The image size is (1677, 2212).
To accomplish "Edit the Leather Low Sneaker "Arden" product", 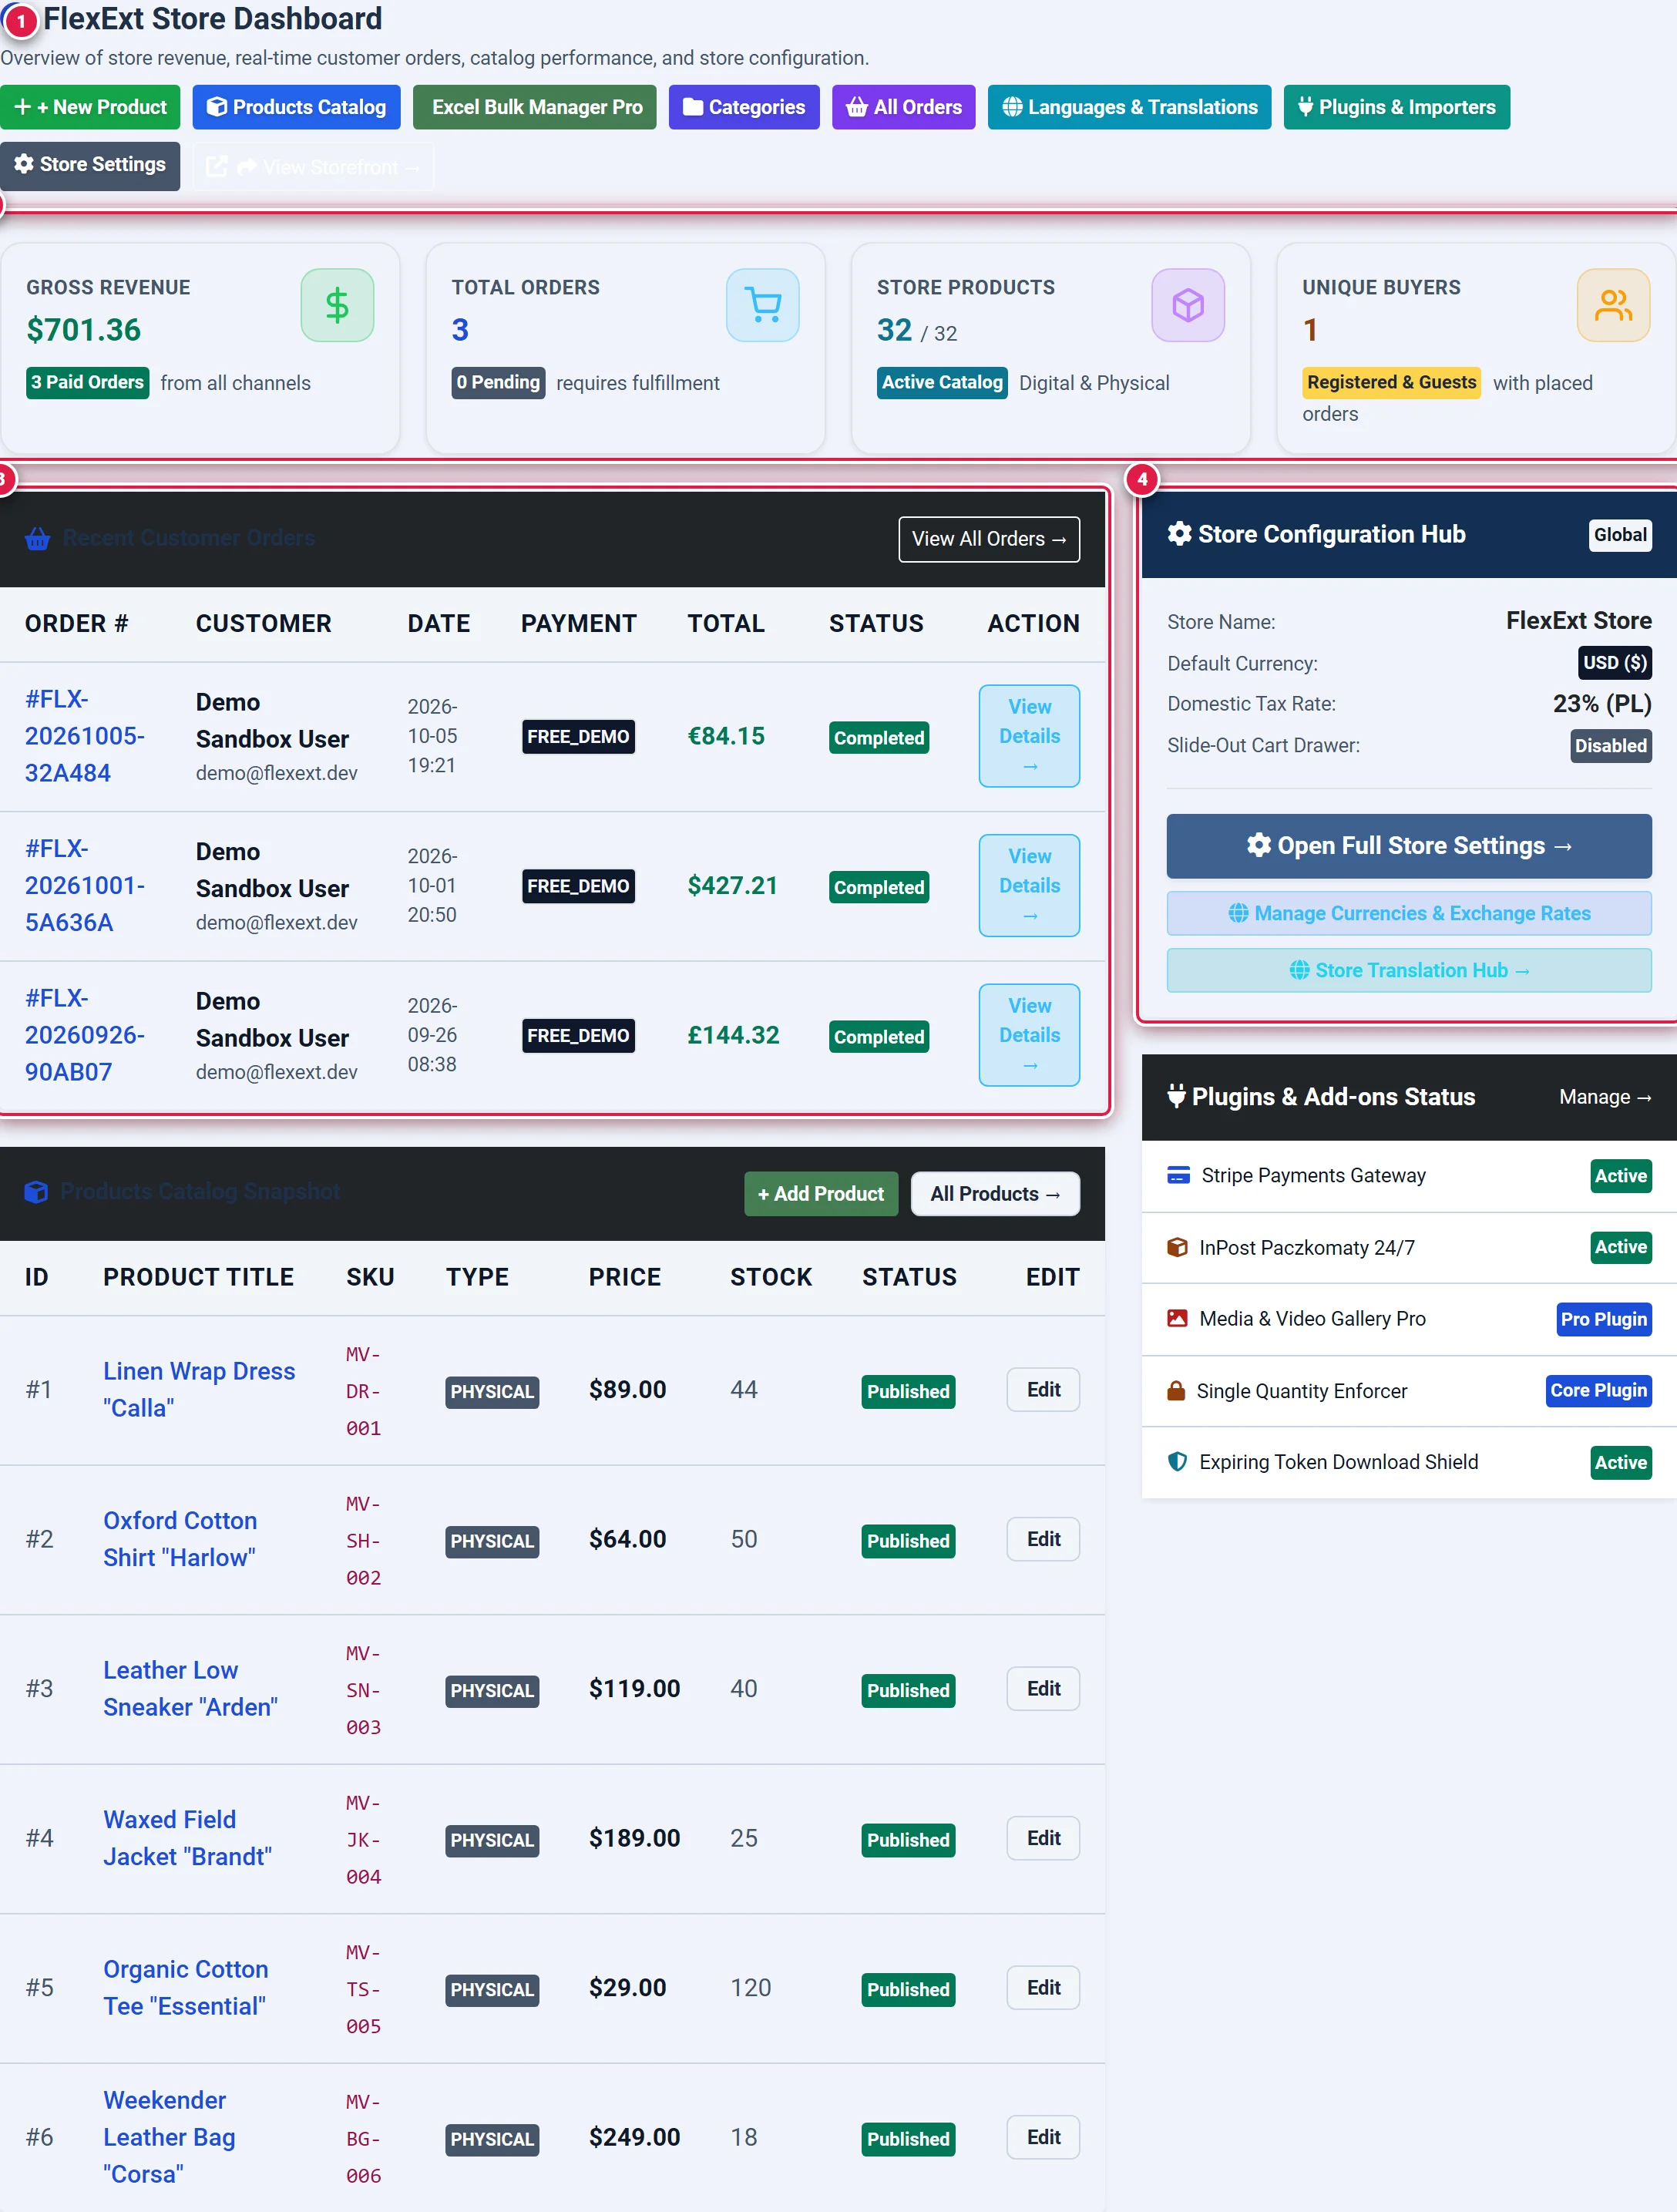I will pos(1043,1689).
